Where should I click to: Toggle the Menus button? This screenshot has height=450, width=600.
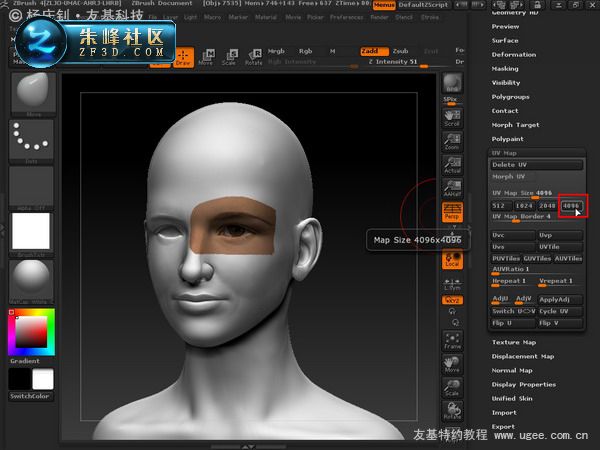pos(384,5)
